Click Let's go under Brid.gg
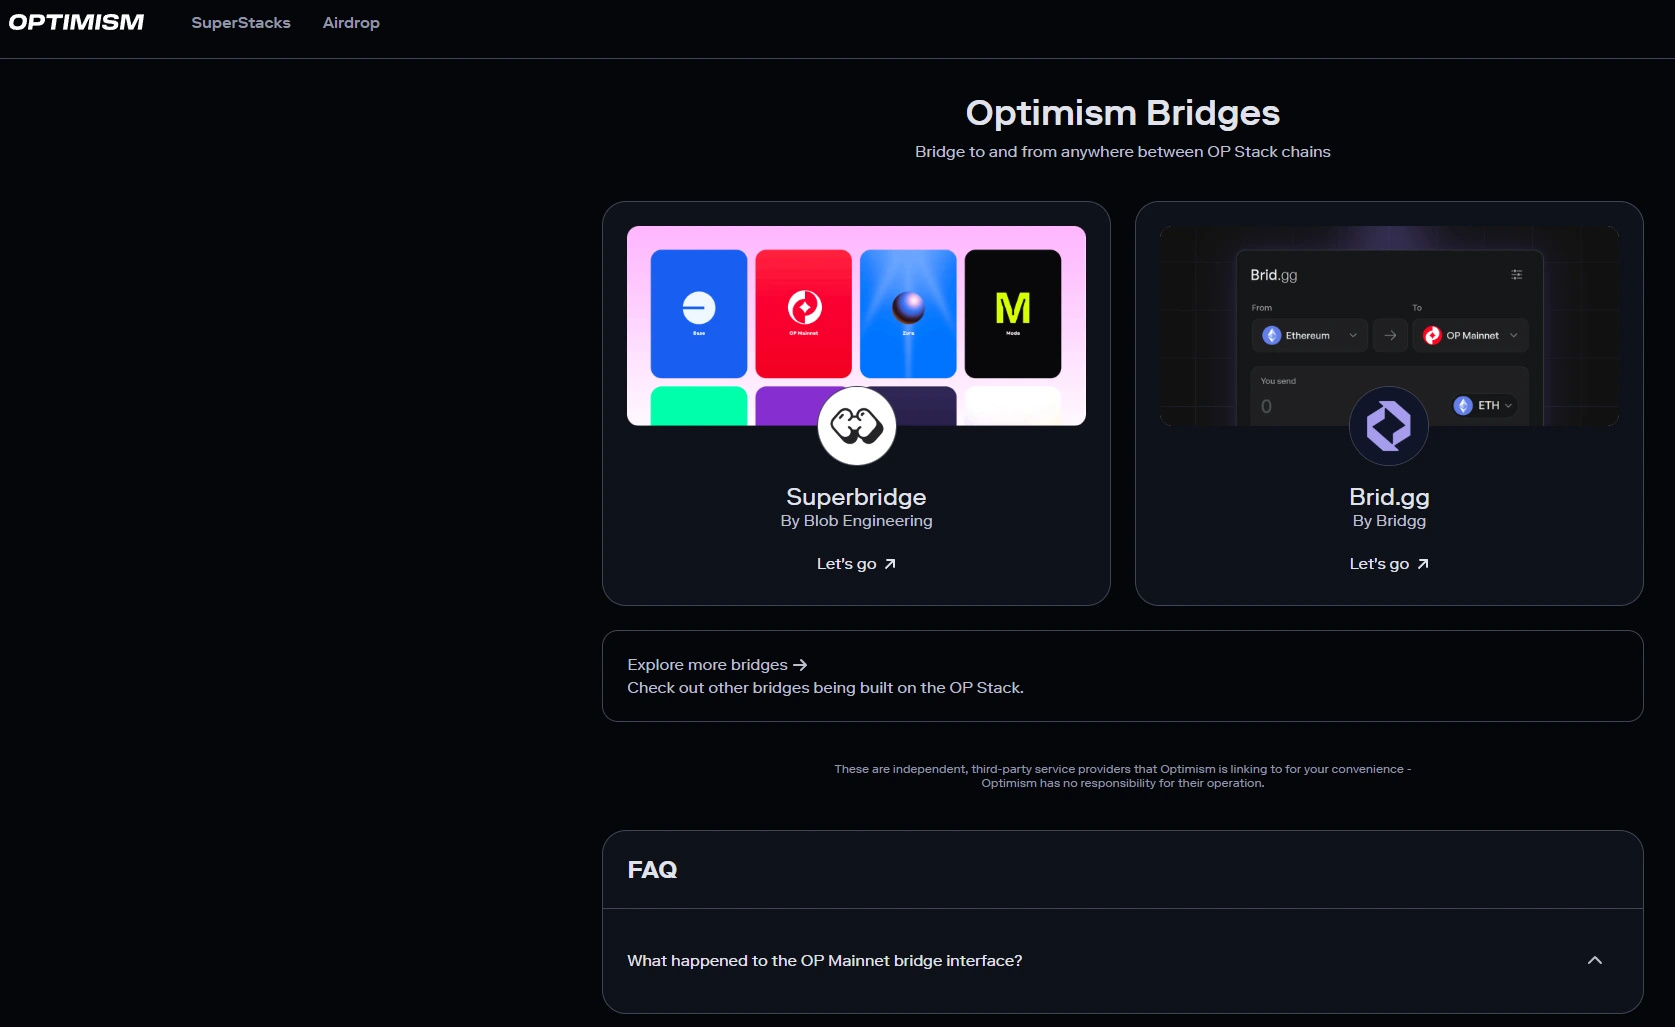1675x1027 pixels. click(x=1388, y=563)
